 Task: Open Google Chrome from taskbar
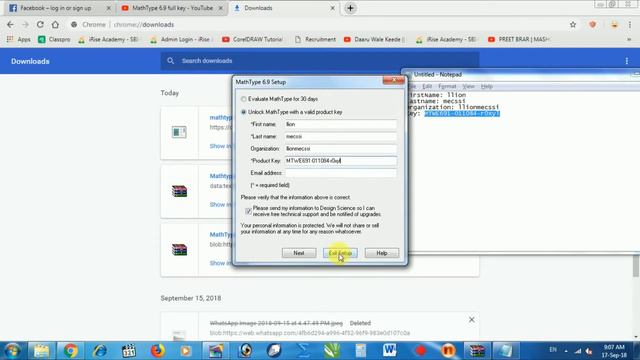(x=70, y=351)
